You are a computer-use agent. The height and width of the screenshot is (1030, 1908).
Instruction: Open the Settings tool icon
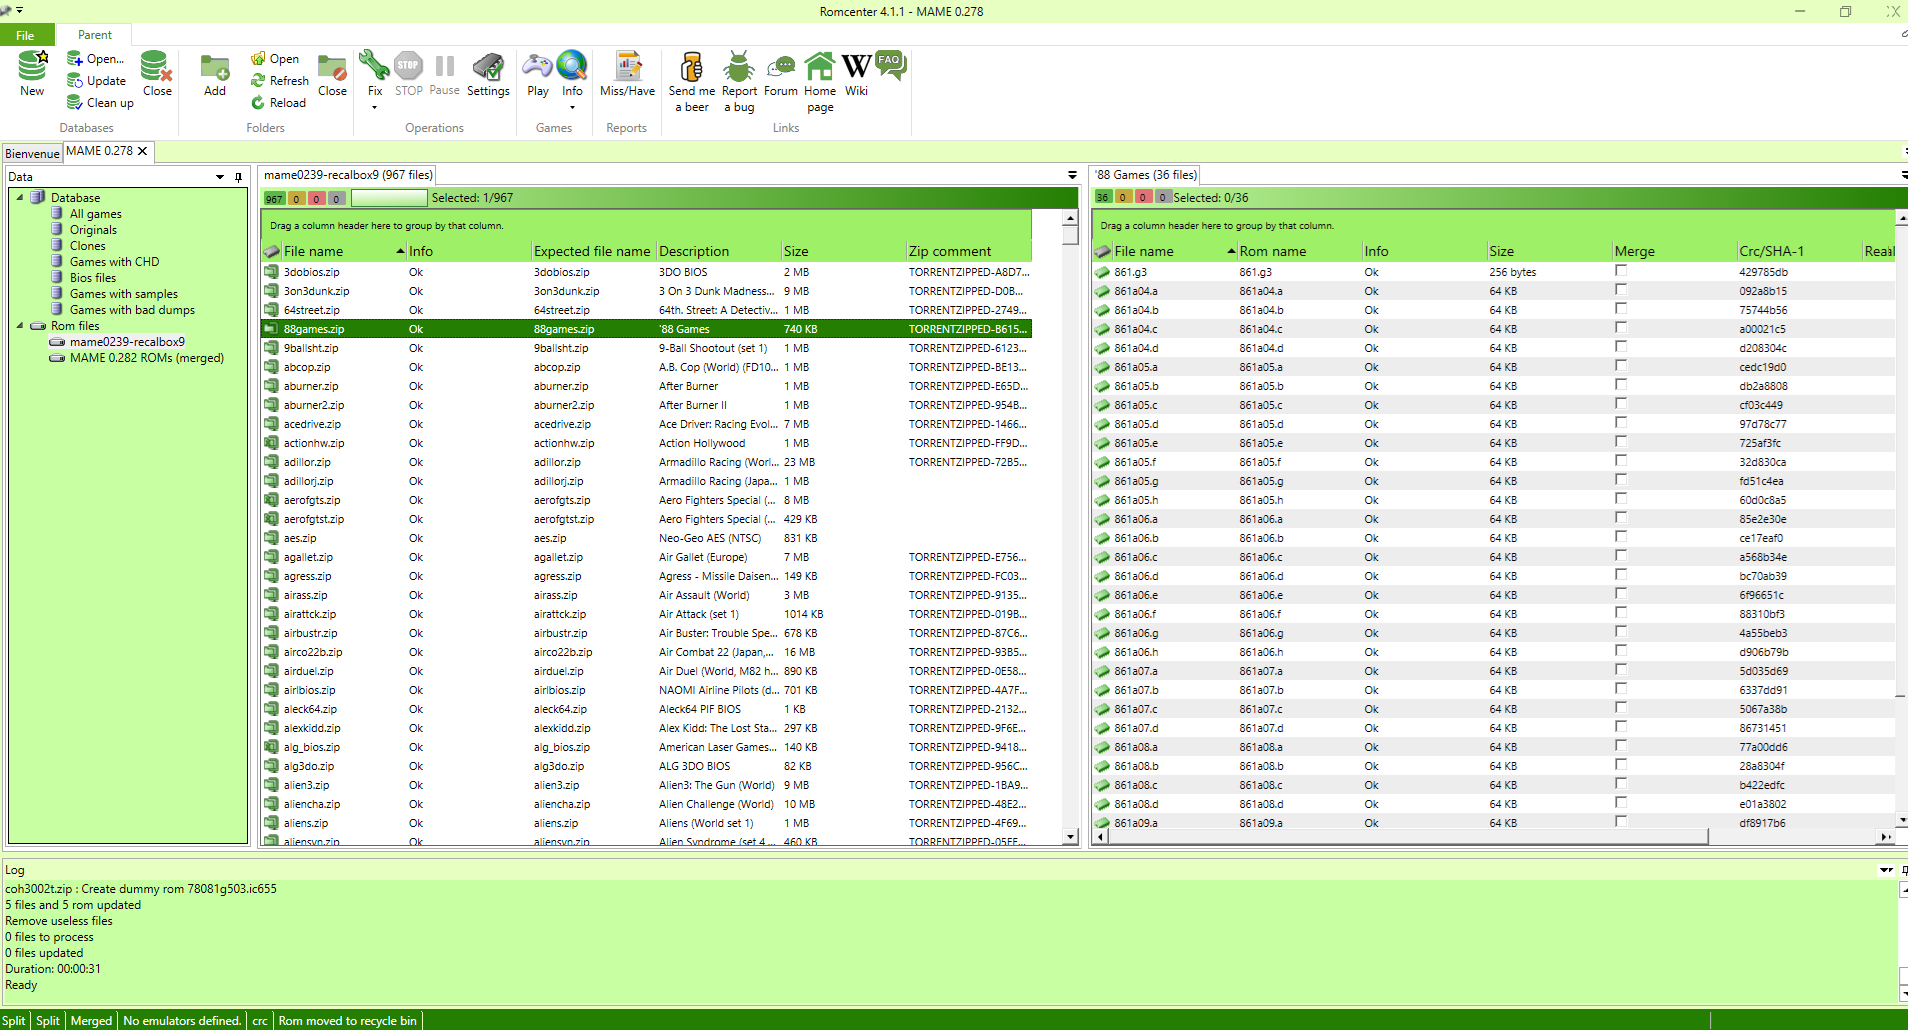click(488, 67)
